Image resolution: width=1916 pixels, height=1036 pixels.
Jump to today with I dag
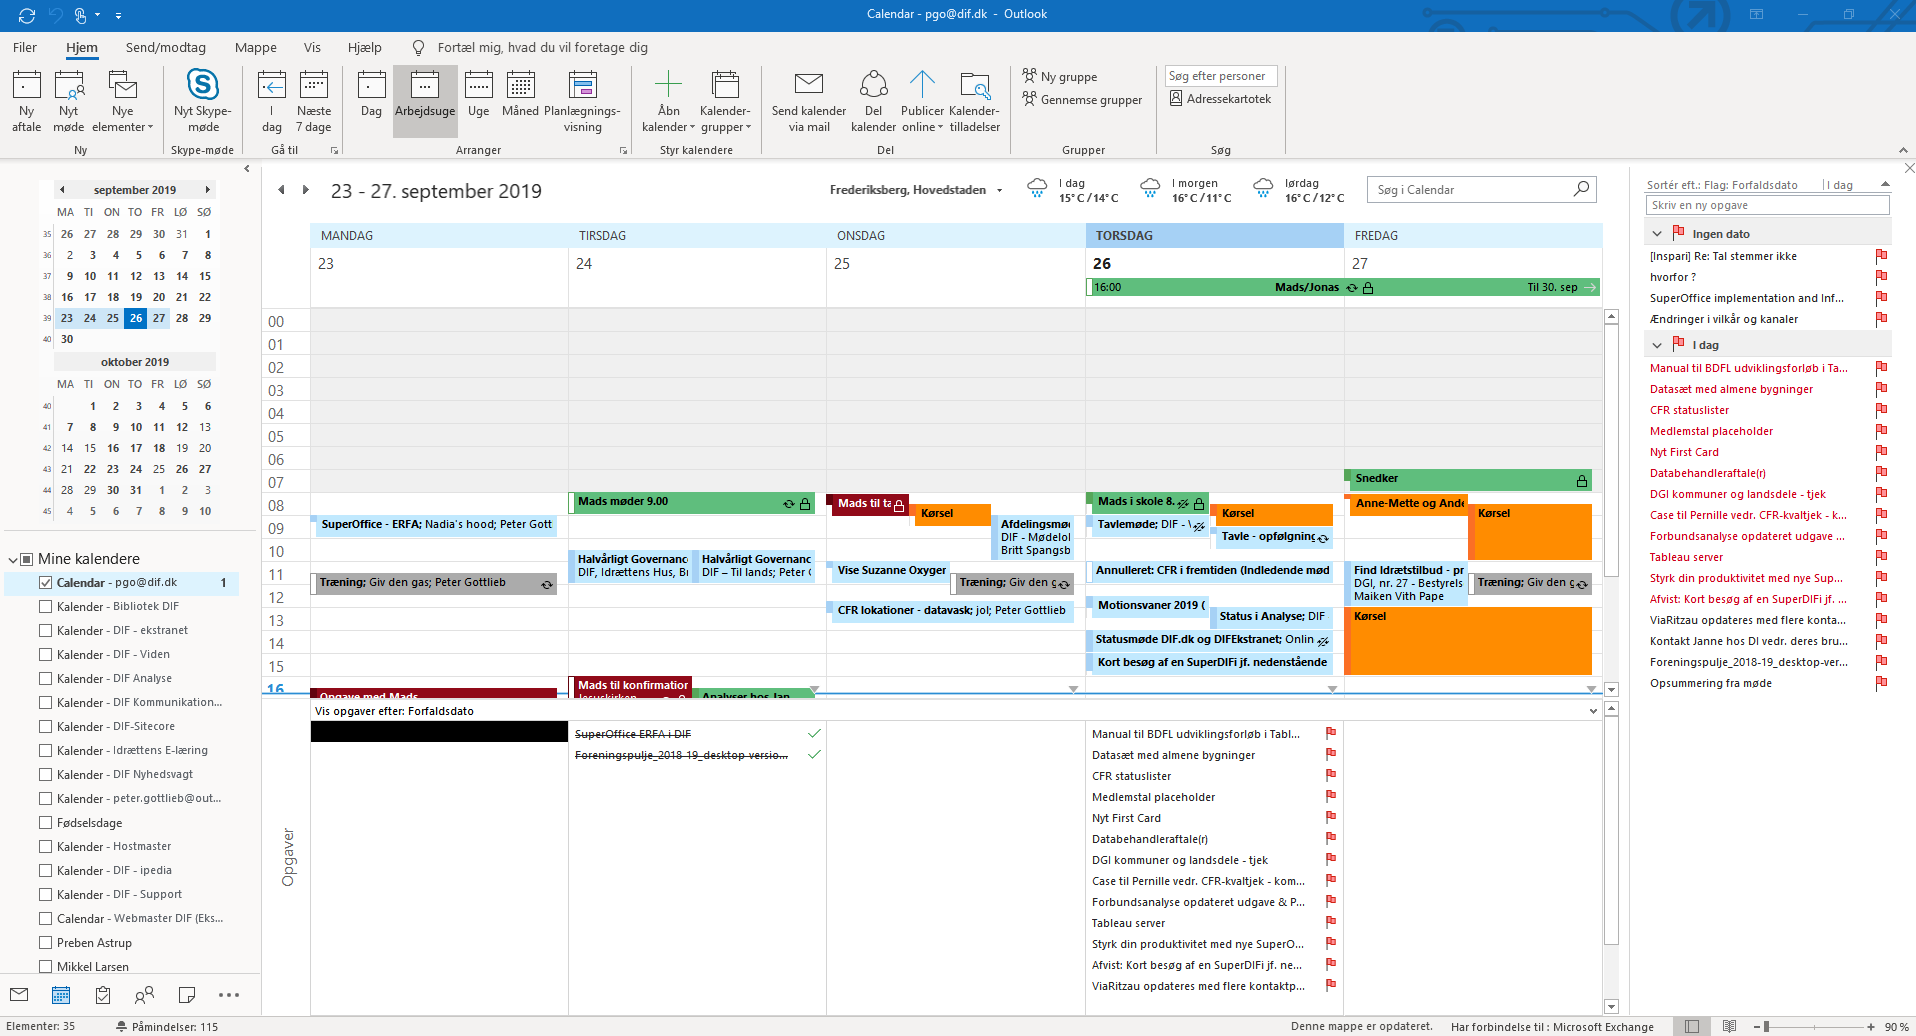pos(272,101)
